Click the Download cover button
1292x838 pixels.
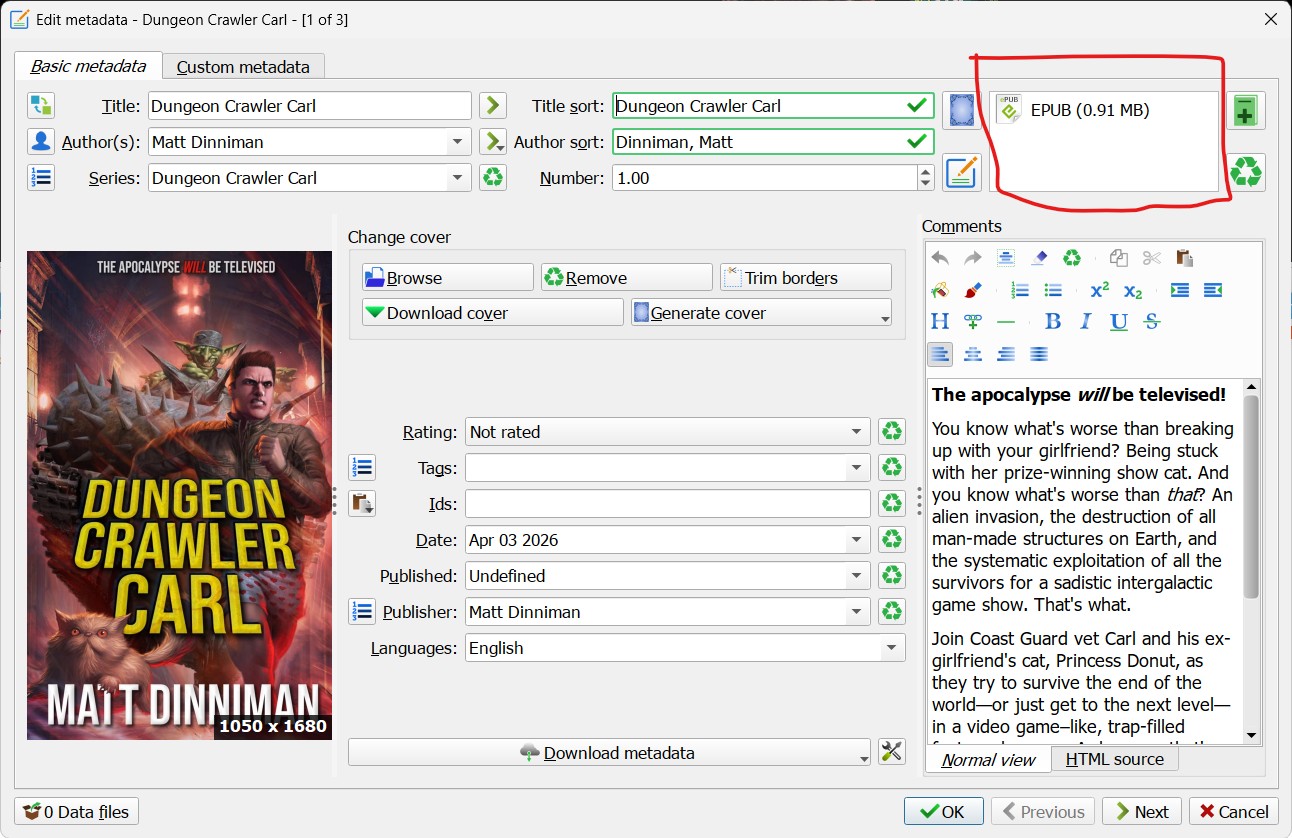[493, 312]
